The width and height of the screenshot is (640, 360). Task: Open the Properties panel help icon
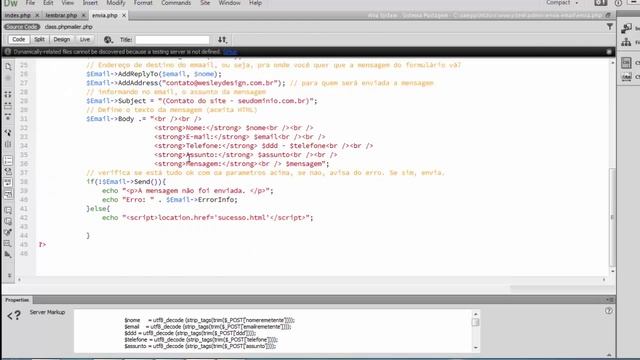[x=609, y=311]
